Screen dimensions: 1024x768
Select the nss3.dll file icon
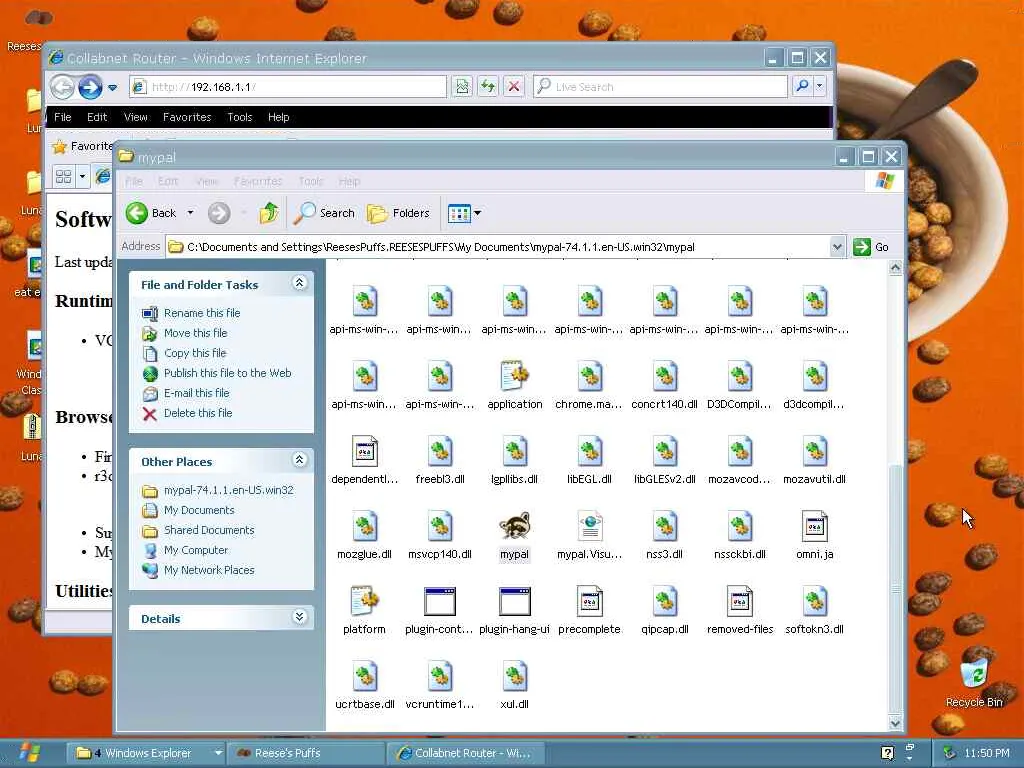665,527
